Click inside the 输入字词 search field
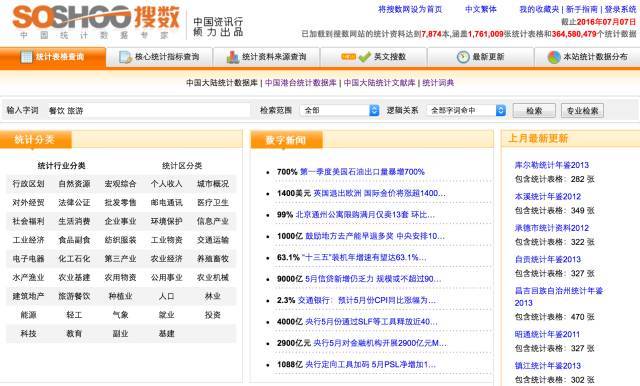This screenshot has width=640, height=386. (148, 110)
